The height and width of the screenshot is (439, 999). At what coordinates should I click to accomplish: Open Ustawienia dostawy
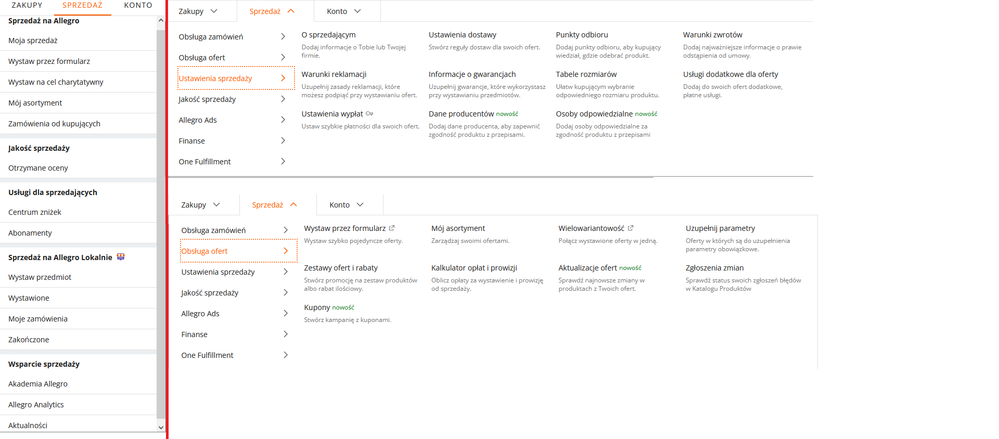click(463, 34)
